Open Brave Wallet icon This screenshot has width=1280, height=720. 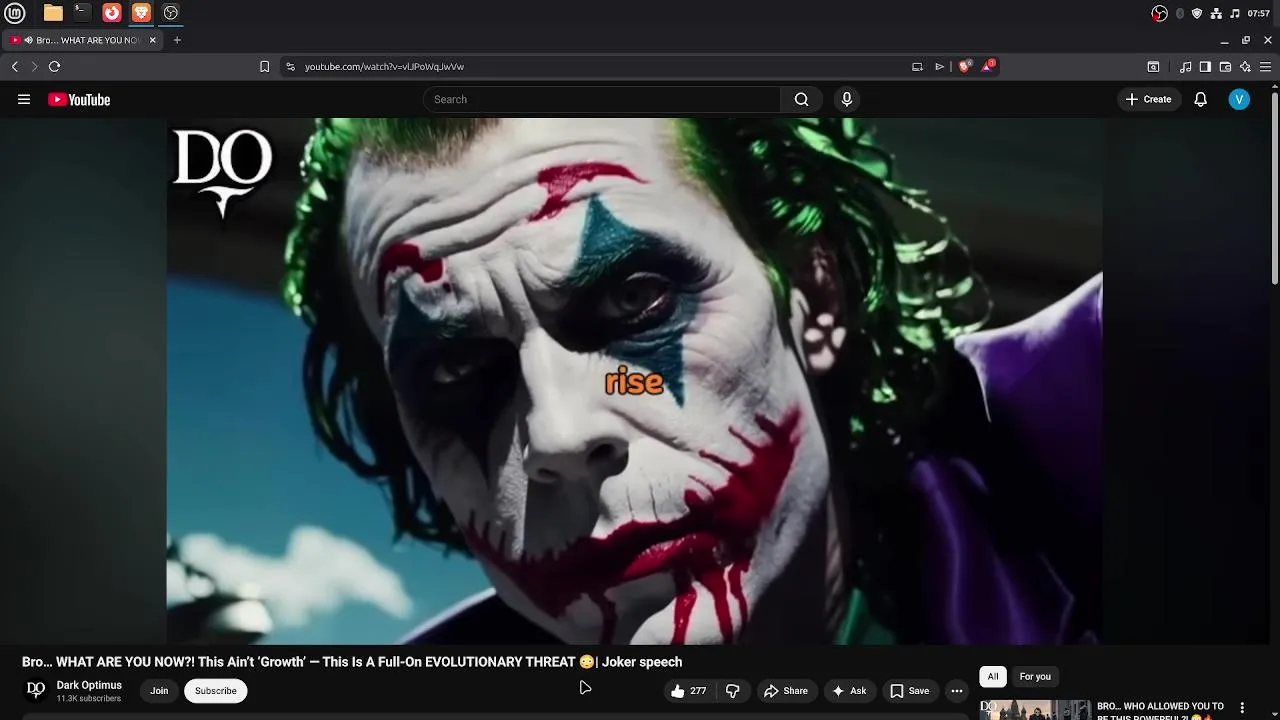coord(1225,67)
